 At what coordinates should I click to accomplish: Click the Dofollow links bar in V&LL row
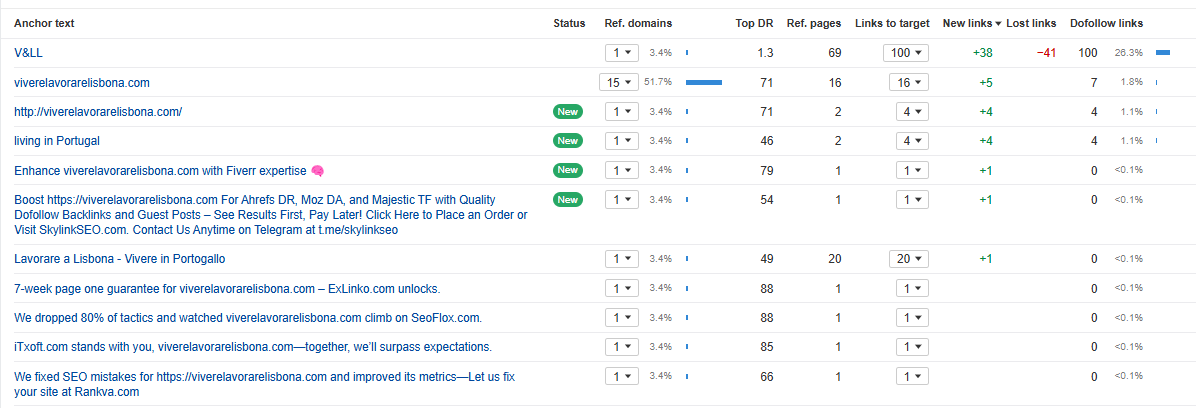1162,53
